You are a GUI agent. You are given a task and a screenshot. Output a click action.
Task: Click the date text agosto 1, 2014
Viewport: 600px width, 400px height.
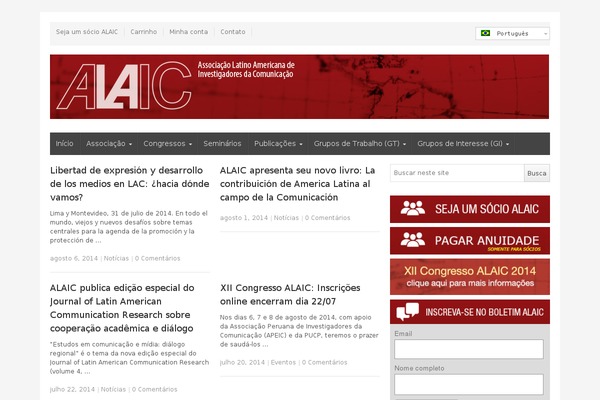(244, 218)
